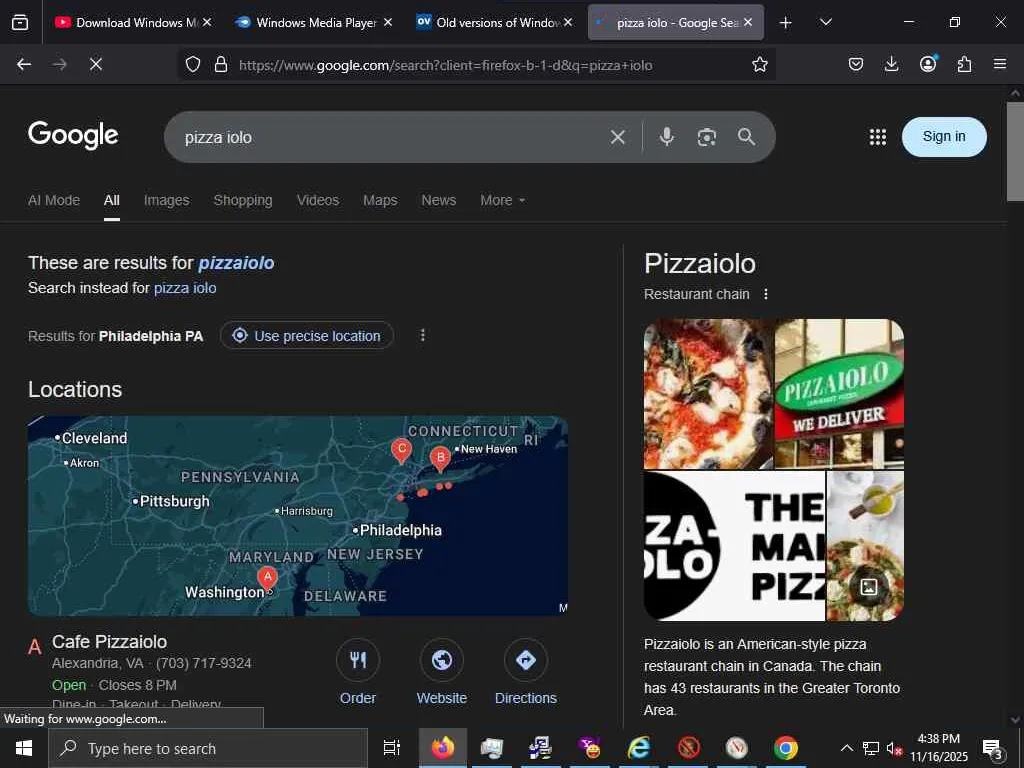
Task: Open Pizzaiolo We Deliver storefront image
Action: pyautogui.click(x=839, y=394)
